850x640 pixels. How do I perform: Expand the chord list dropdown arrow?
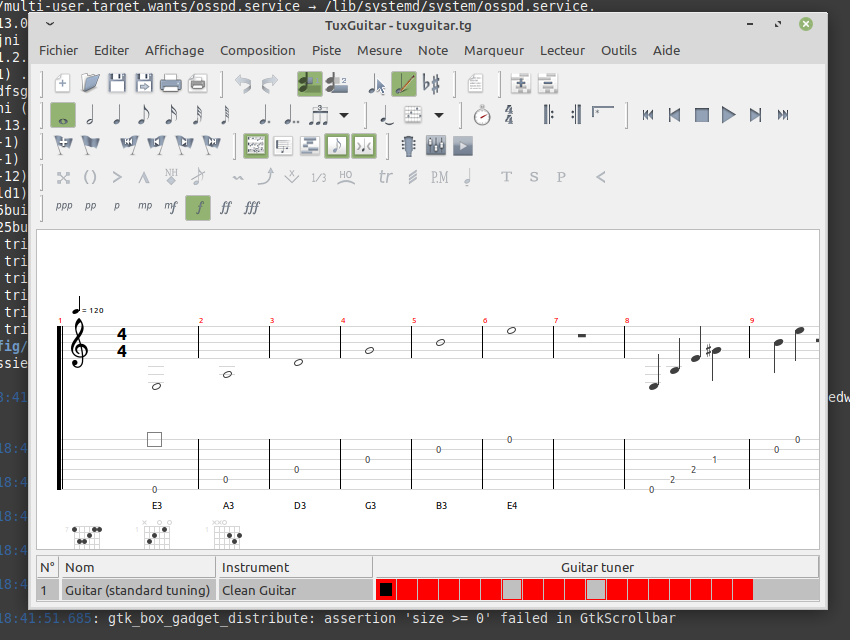[x=439, y=115]
